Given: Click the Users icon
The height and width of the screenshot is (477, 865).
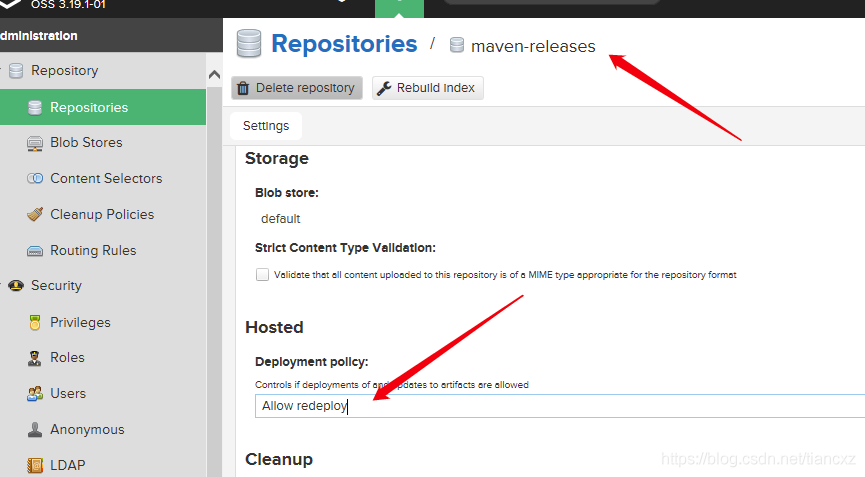Looking at the screenshot, I should 35,394.
